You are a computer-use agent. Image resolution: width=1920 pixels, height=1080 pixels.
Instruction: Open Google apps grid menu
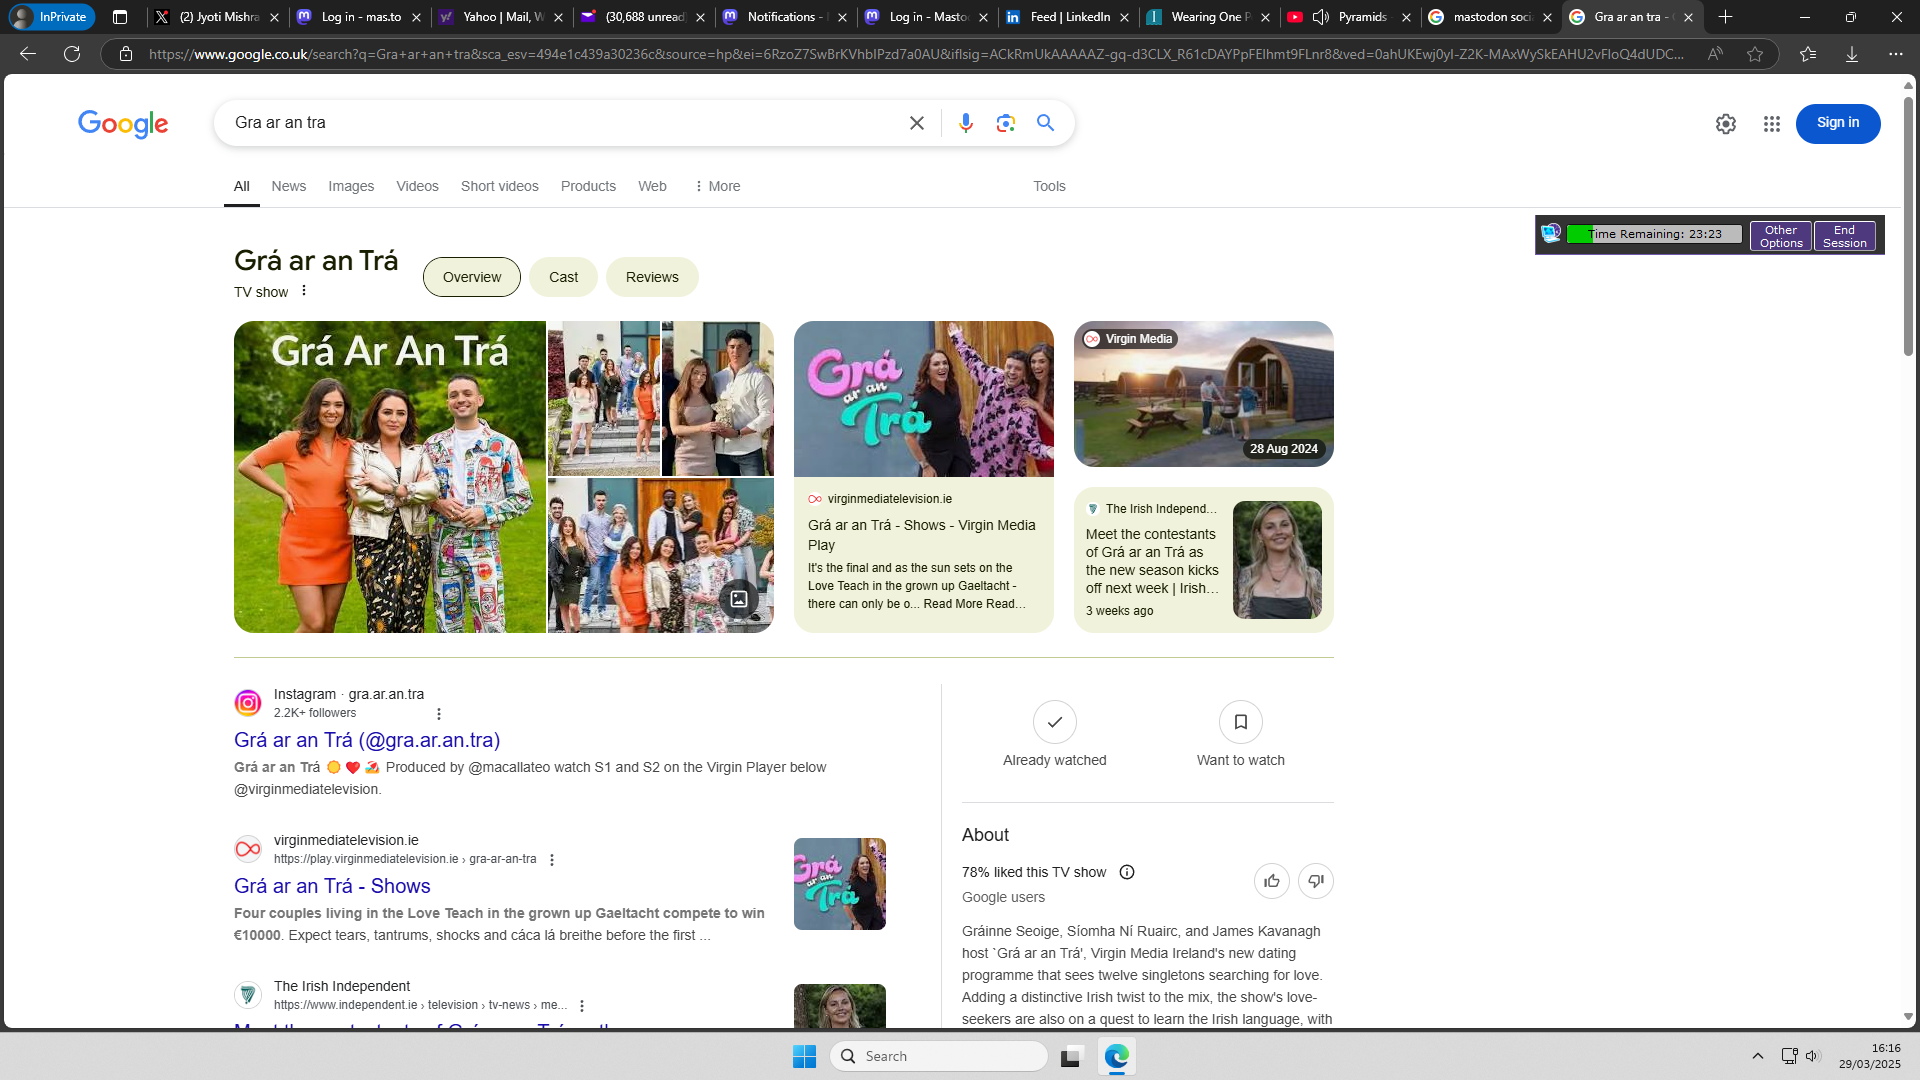1771,124
